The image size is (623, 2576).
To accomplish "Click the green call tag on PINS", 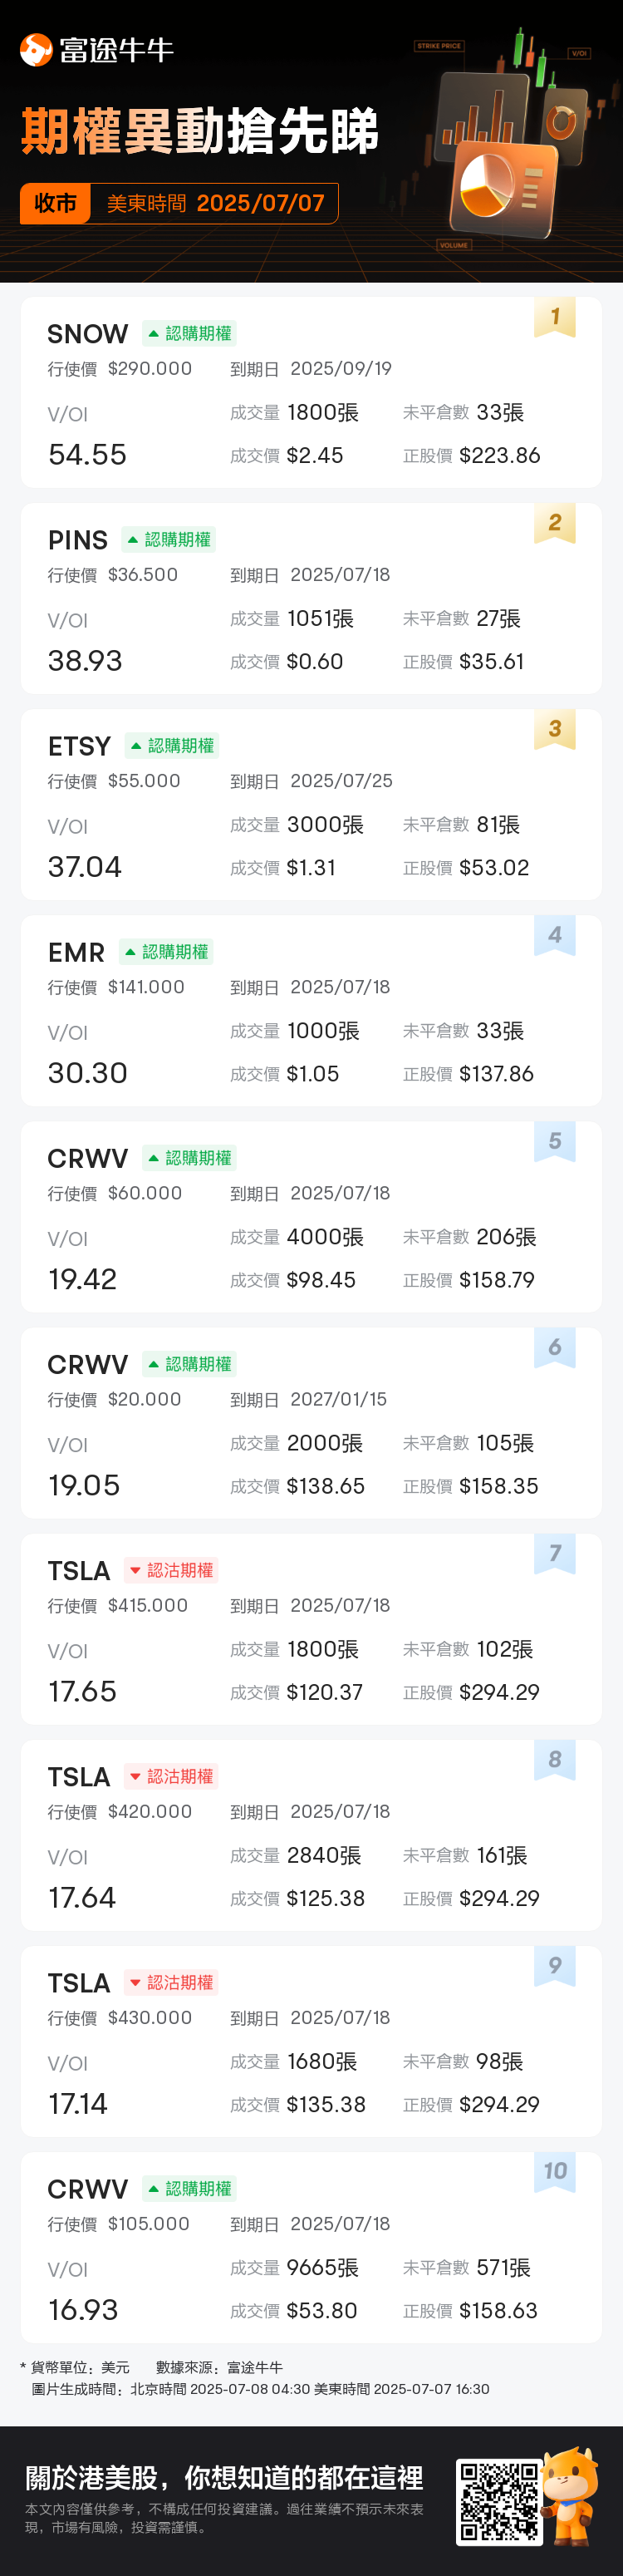I will [169, 540].
